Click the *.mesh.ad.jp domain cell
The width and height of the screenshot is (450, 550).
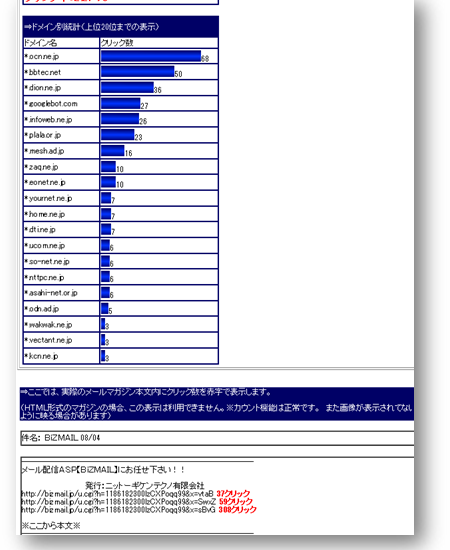(61, 151)
